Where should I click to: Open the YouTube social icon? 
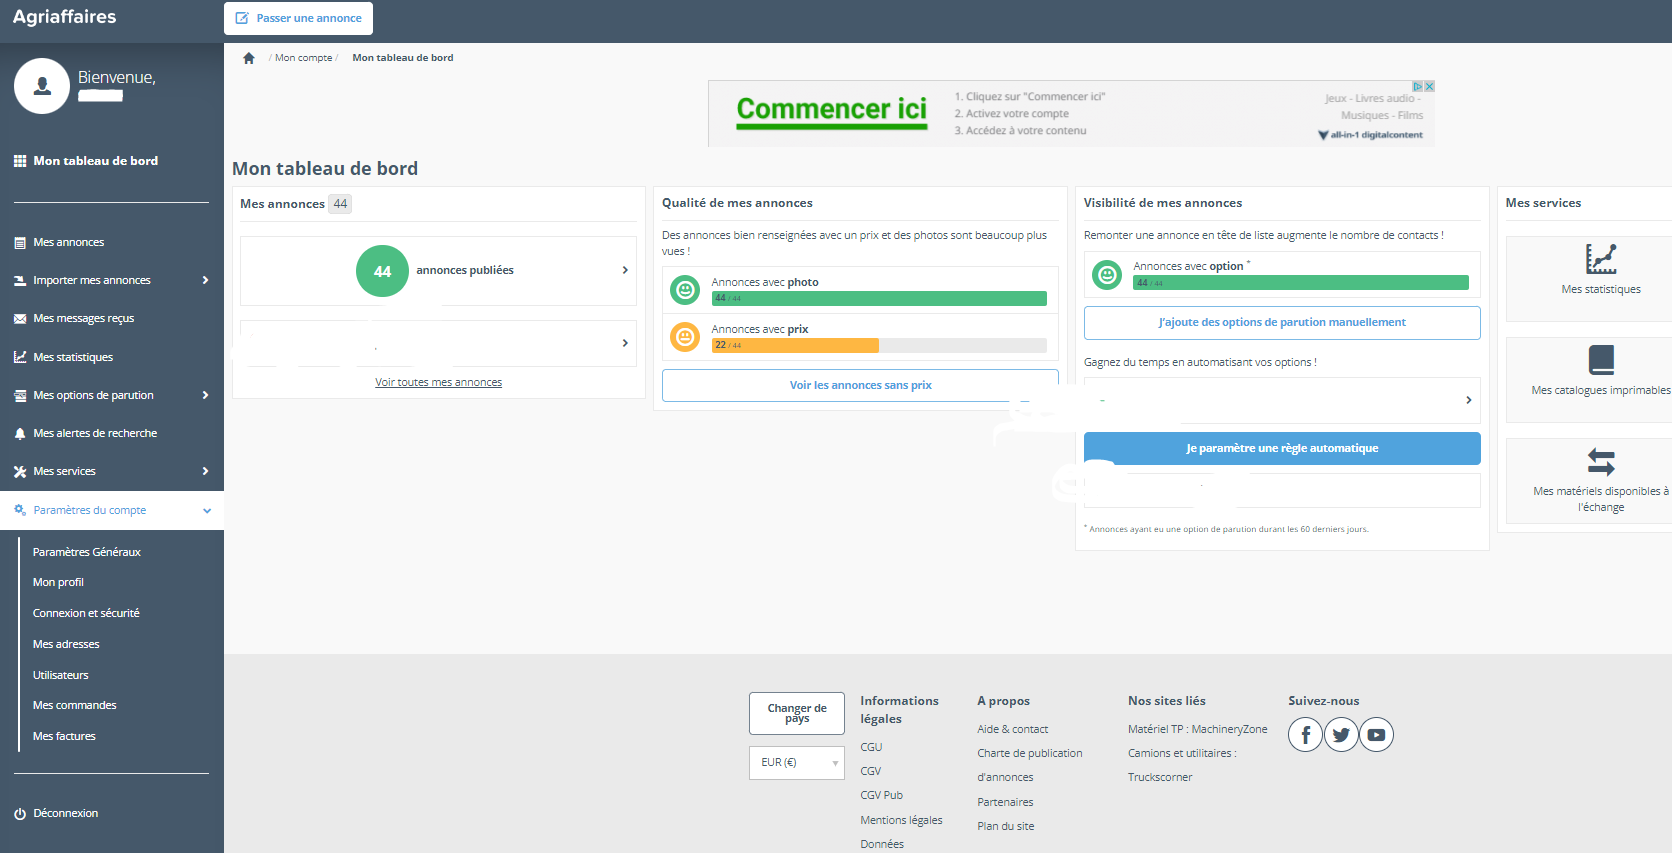(1376, 735)
